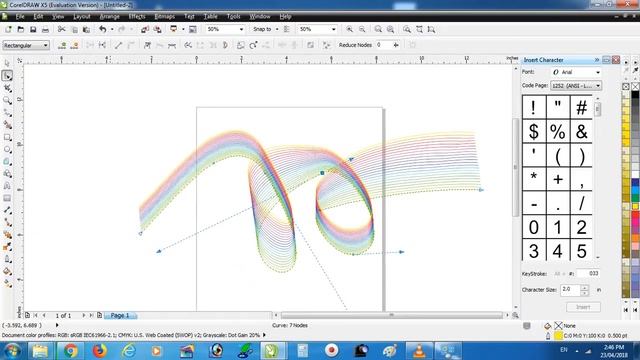640x360 pixels.
Task: Select the Fill tool in toolbox
Action: (7, 271)
